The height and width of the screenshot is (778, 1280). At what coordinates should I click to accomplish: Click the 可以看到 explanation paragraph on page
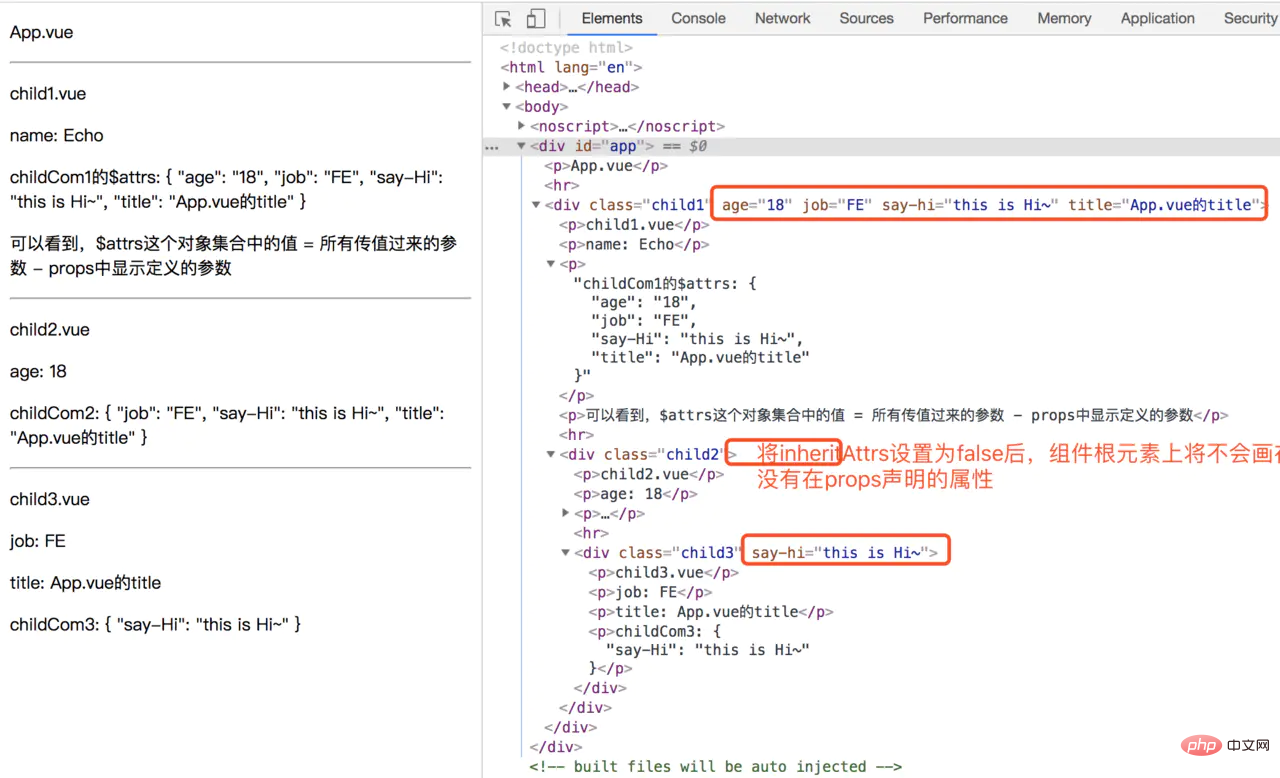click(x=233, y=256)
